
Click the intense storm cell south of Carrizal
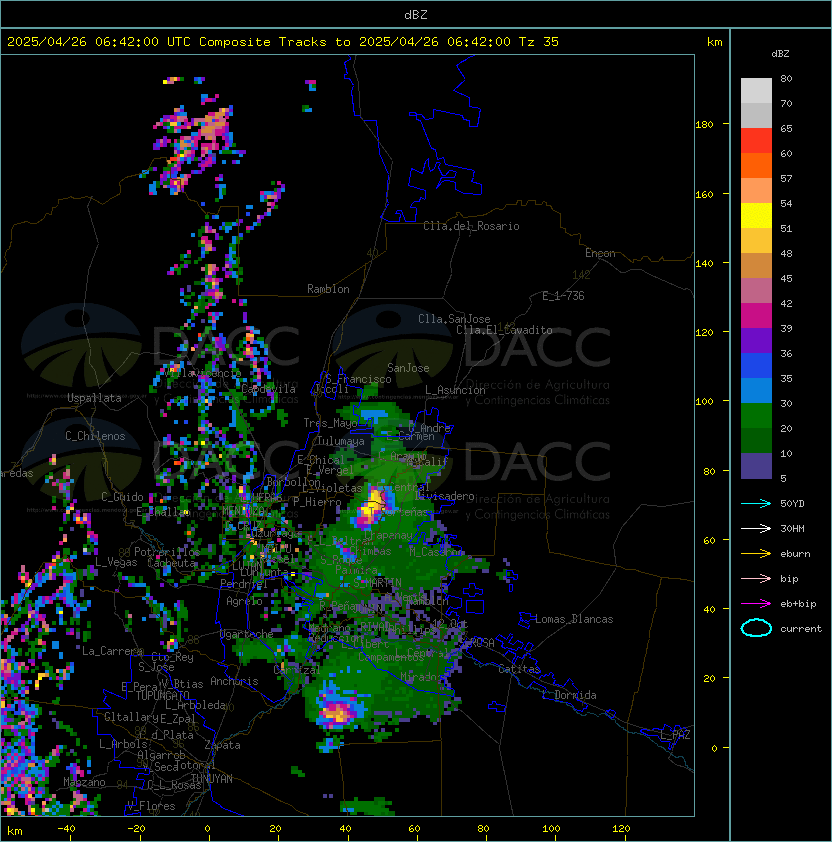point(338,712)
